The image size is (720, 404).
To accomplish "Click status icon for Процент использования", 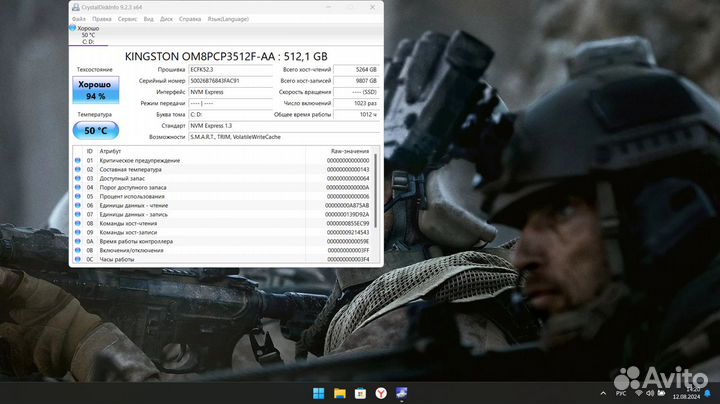I will click(x=78, y=196).
